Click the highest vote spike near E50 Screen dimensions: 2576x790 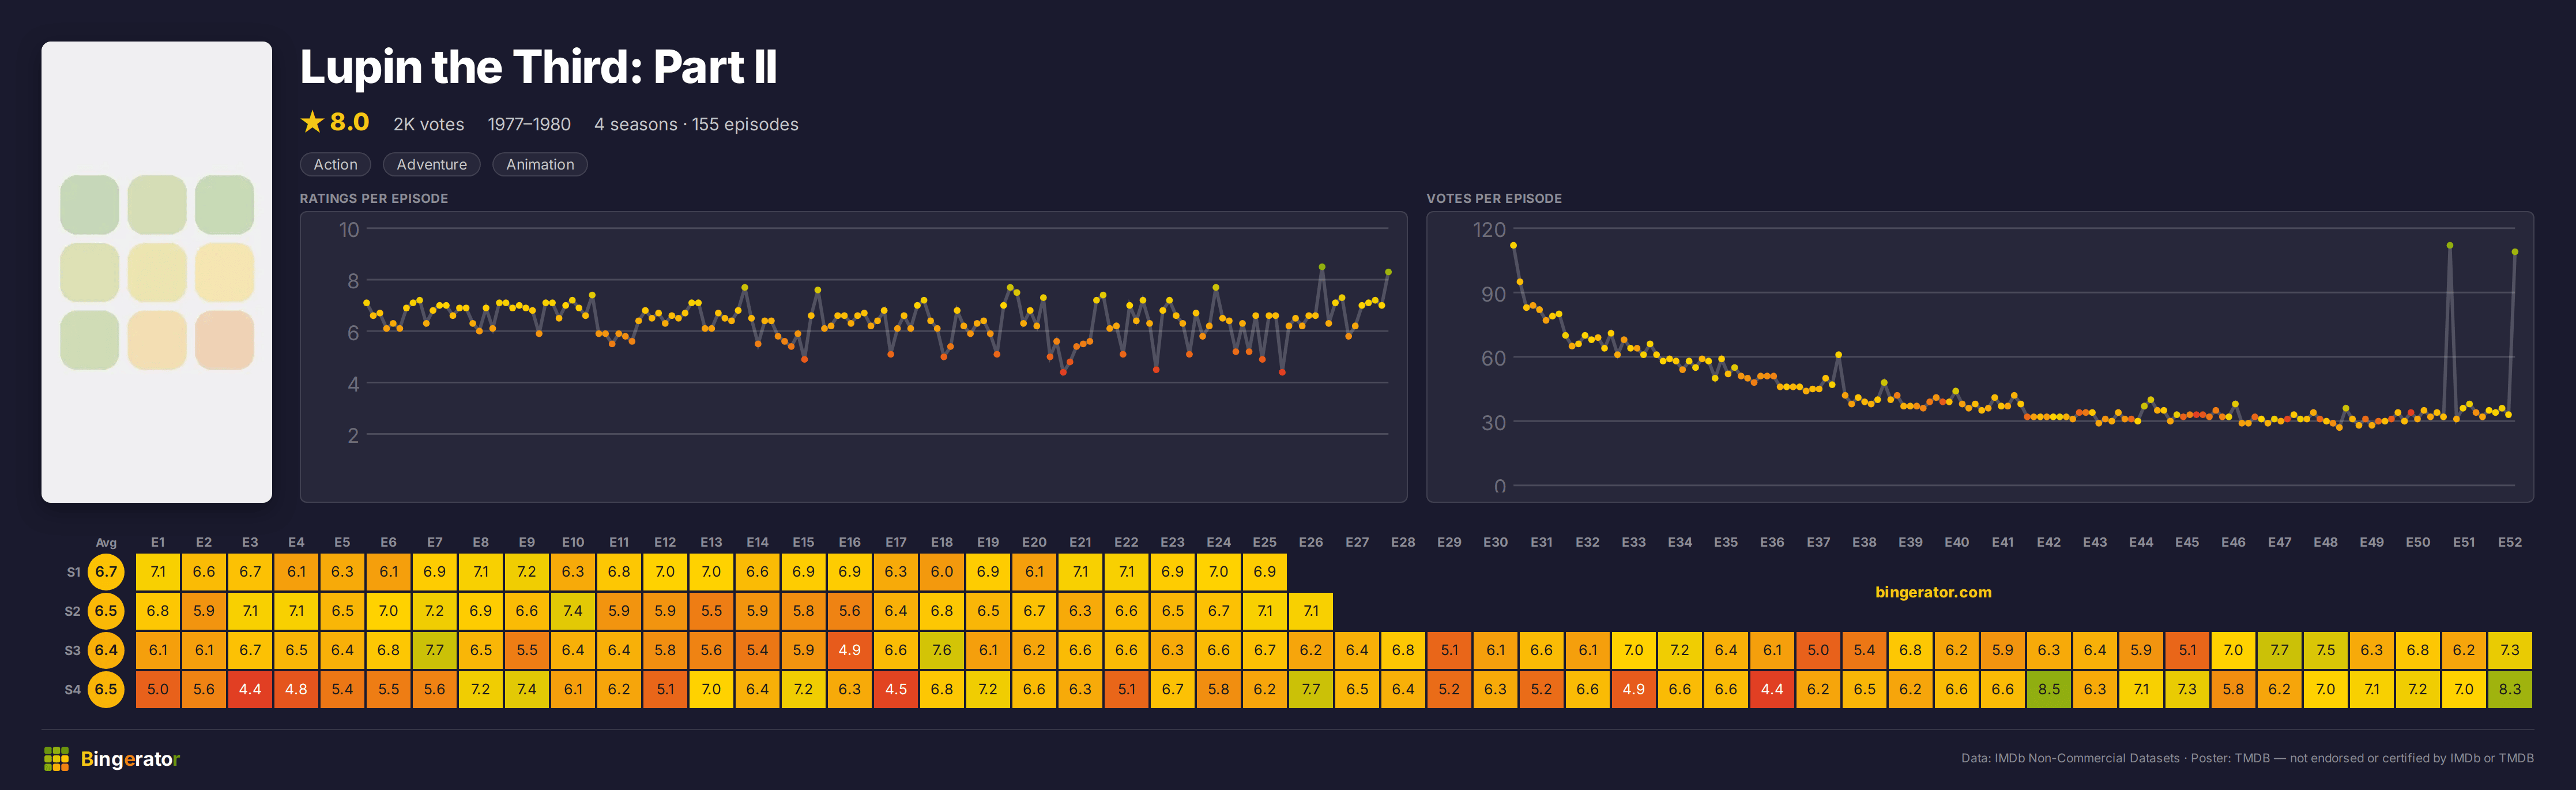(x=2449, y=245)
